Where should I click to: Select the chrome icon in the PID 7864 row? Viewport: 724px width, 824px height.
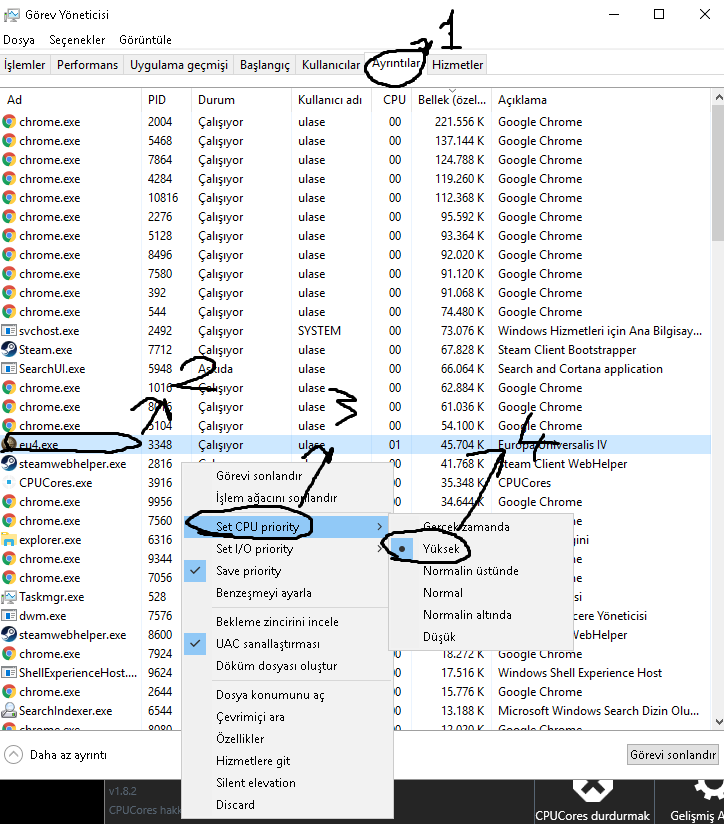8,160
